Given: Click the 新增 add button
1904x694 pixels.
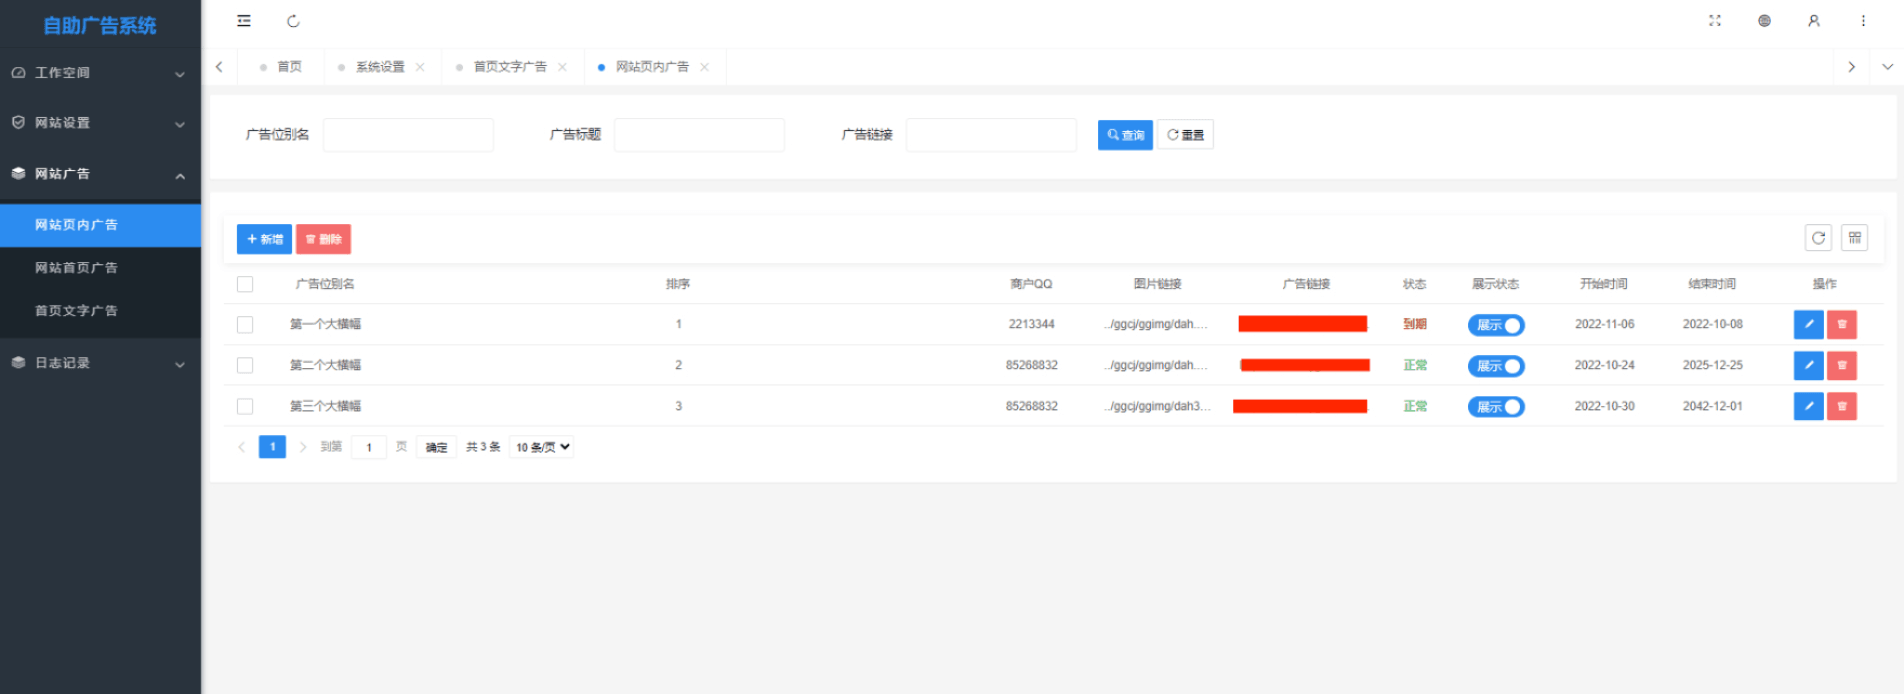Looking at the screenshot, I should [x=264, y=239].
